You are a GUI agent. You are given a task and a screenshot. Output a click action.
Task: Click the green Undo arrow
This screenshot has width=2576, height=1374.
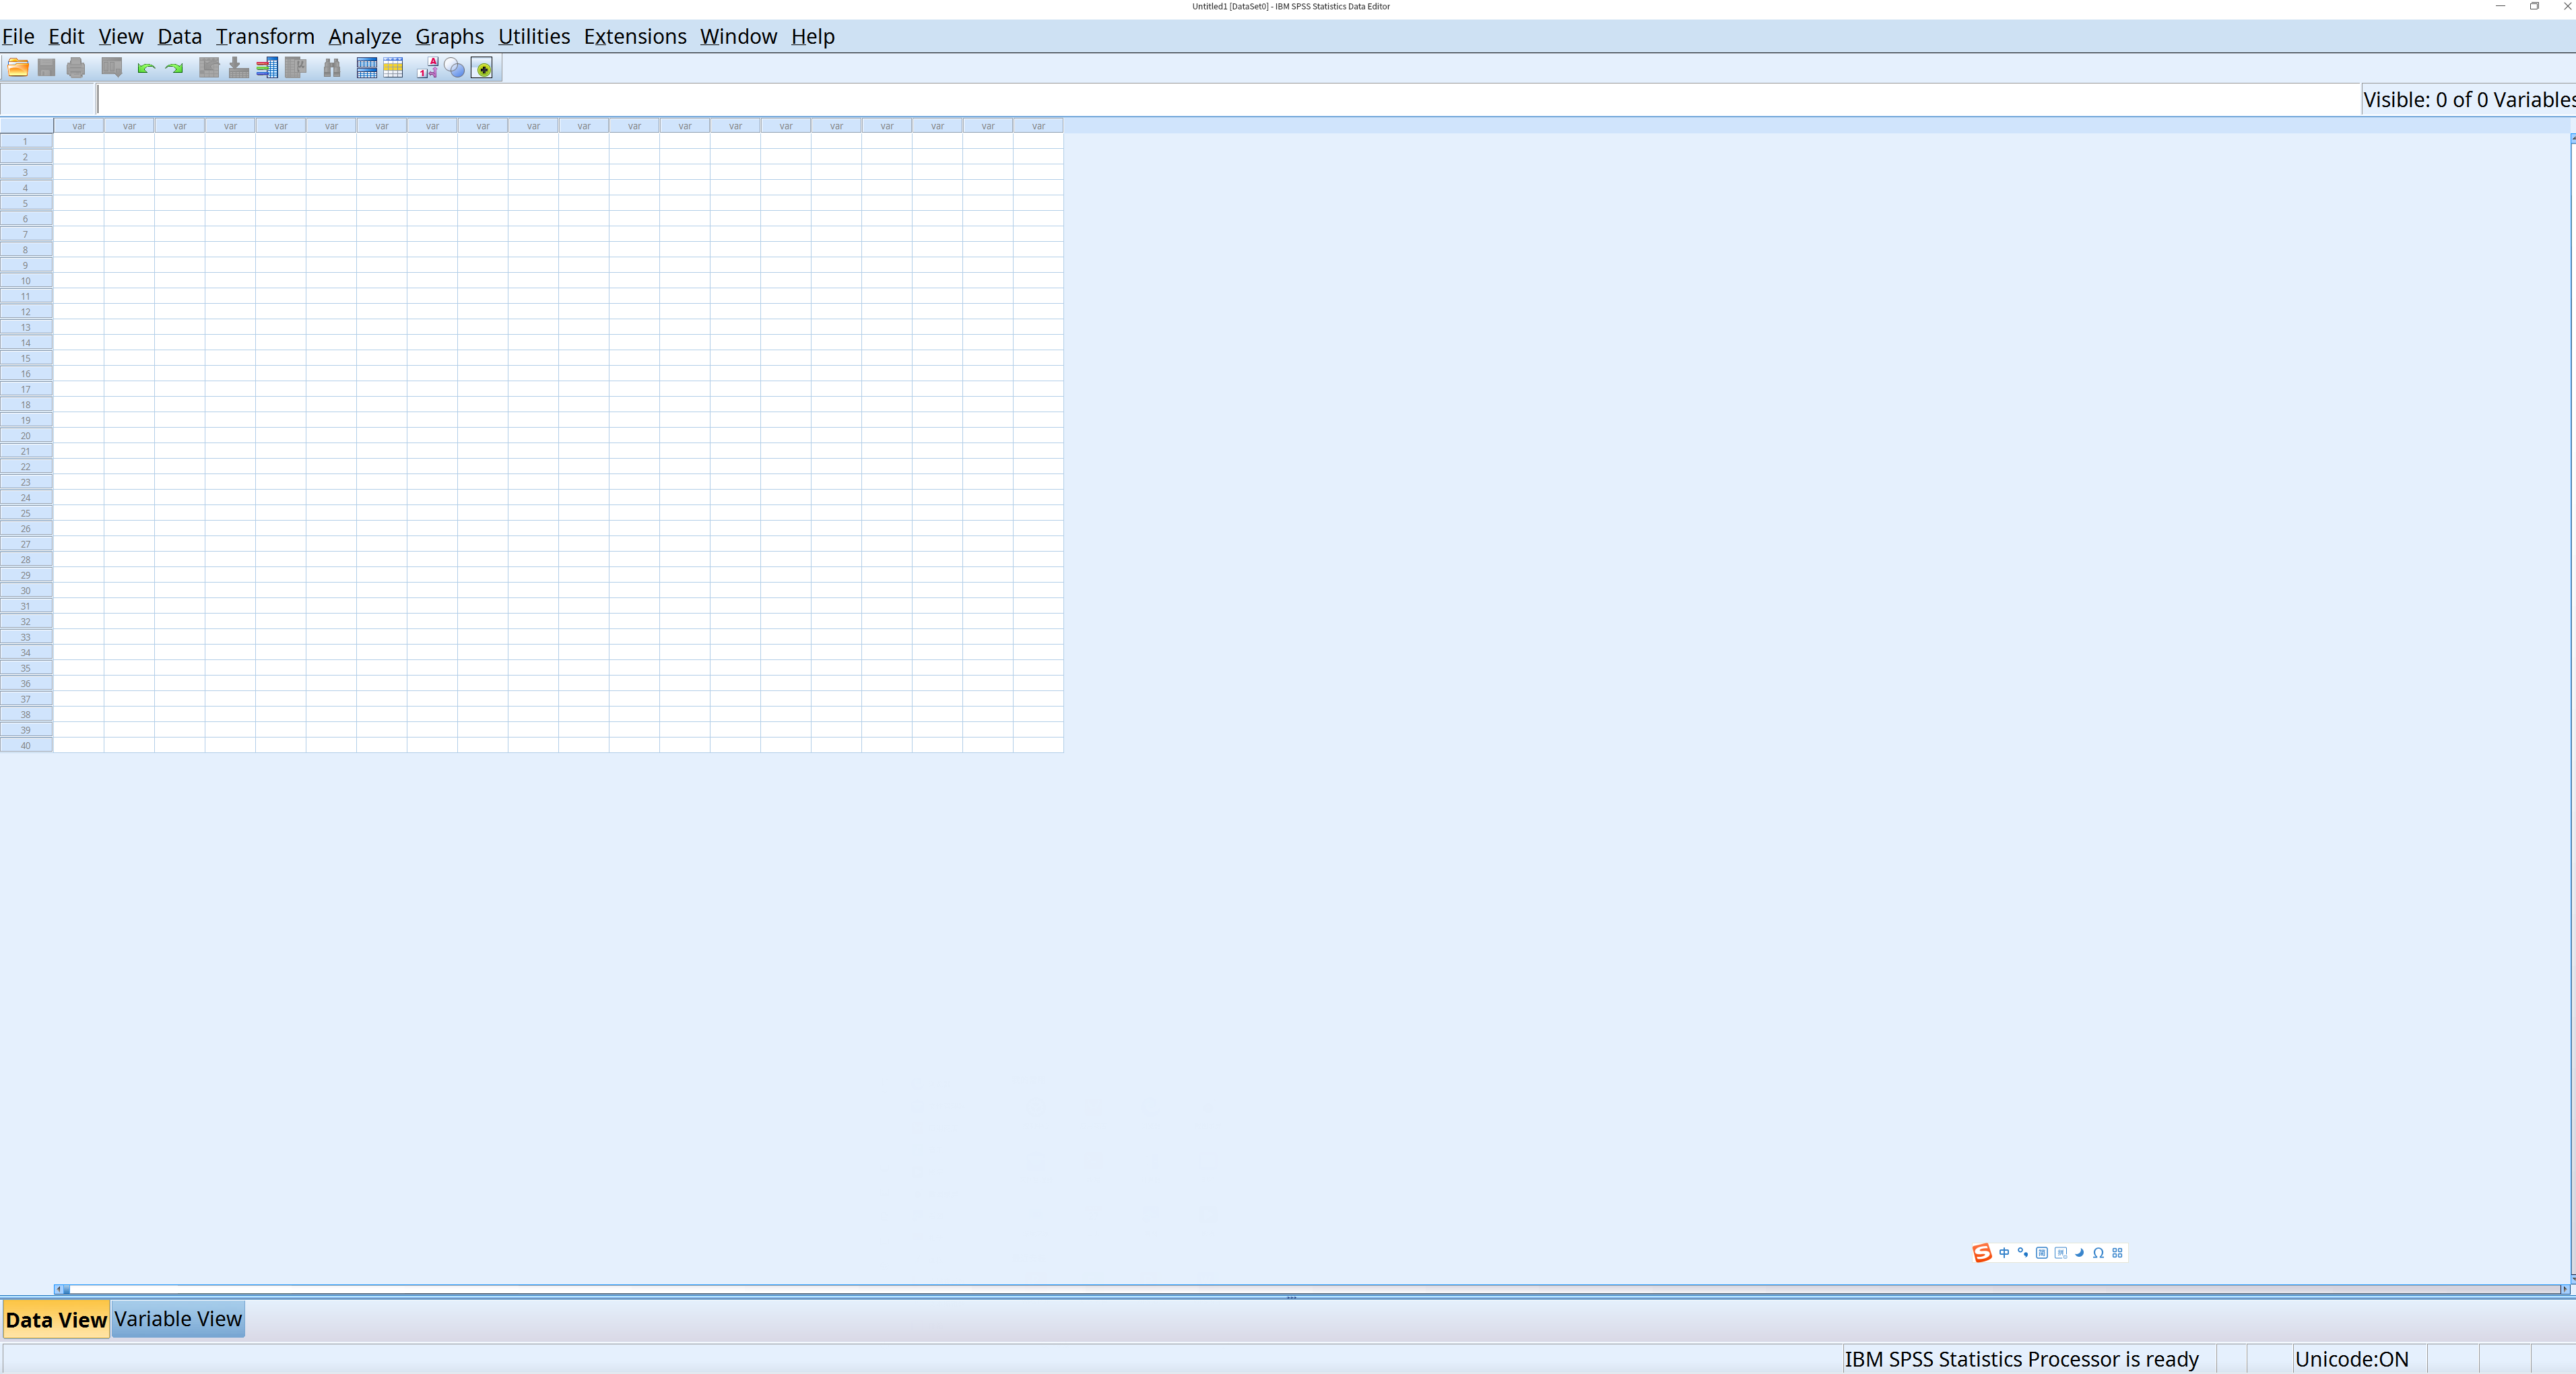click(x=146, y=68)
